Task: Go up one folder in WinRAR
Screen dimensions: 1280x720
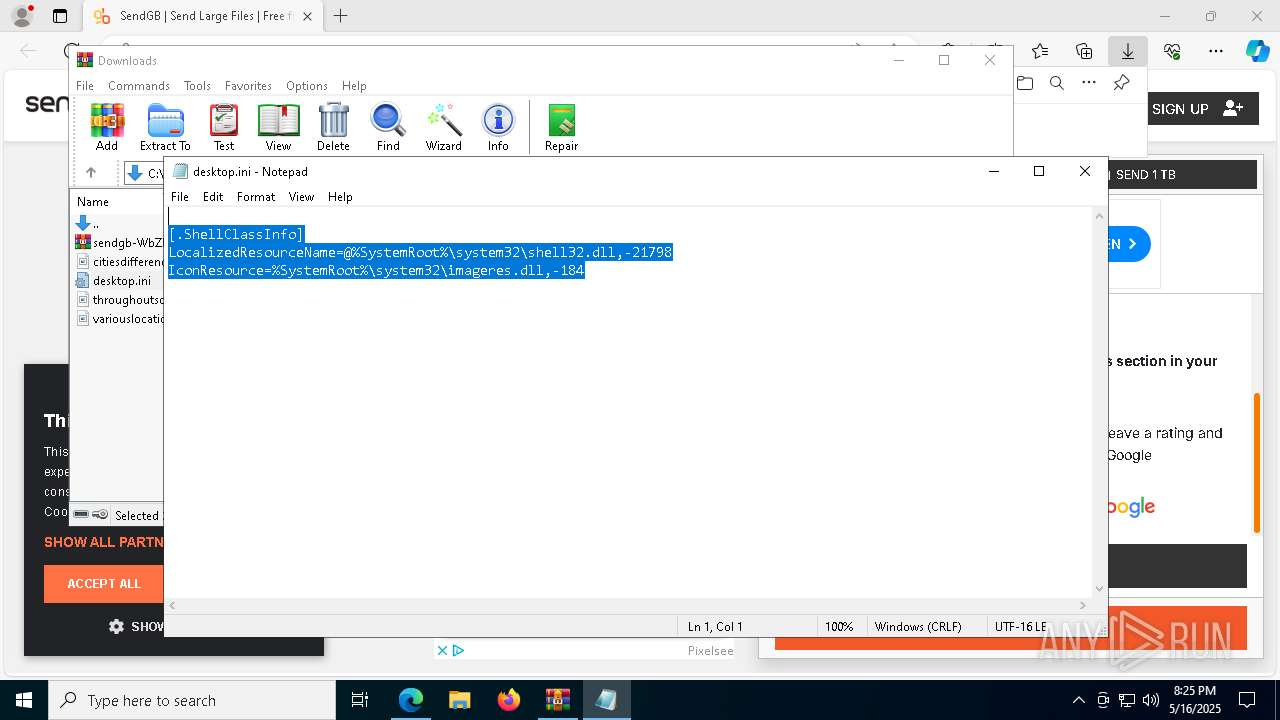Action: (91, 173)
